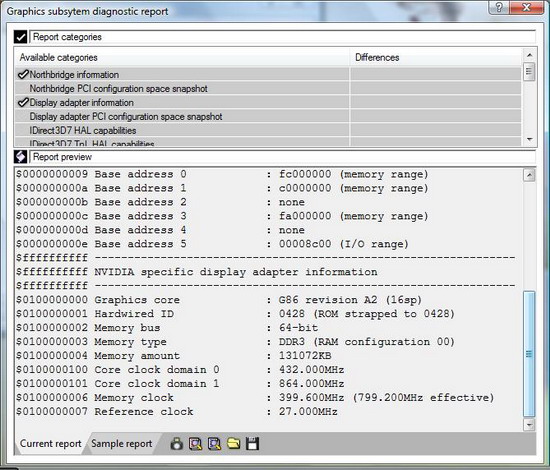Image resolution: width=550 pixels, height=470 pixels.
Task: Click the blue-framed magnifier report icon
Action: point(214,444)
